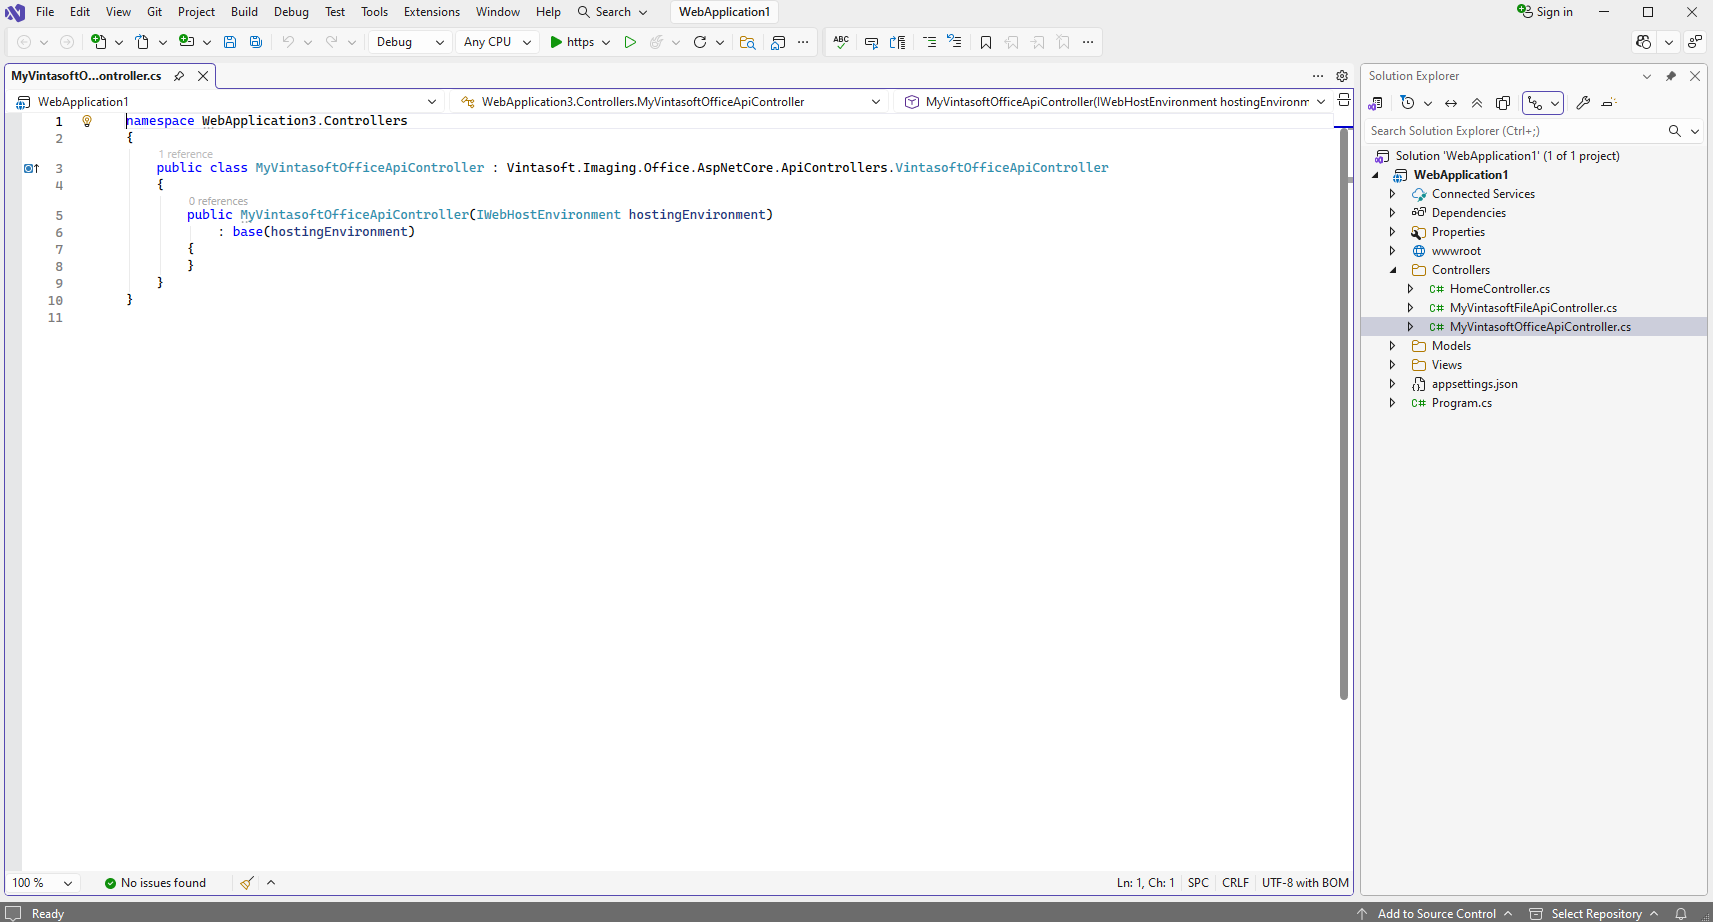Click the code cleanup broom icon
This screenshot has width=1713, height=922.
pos(247,883)
